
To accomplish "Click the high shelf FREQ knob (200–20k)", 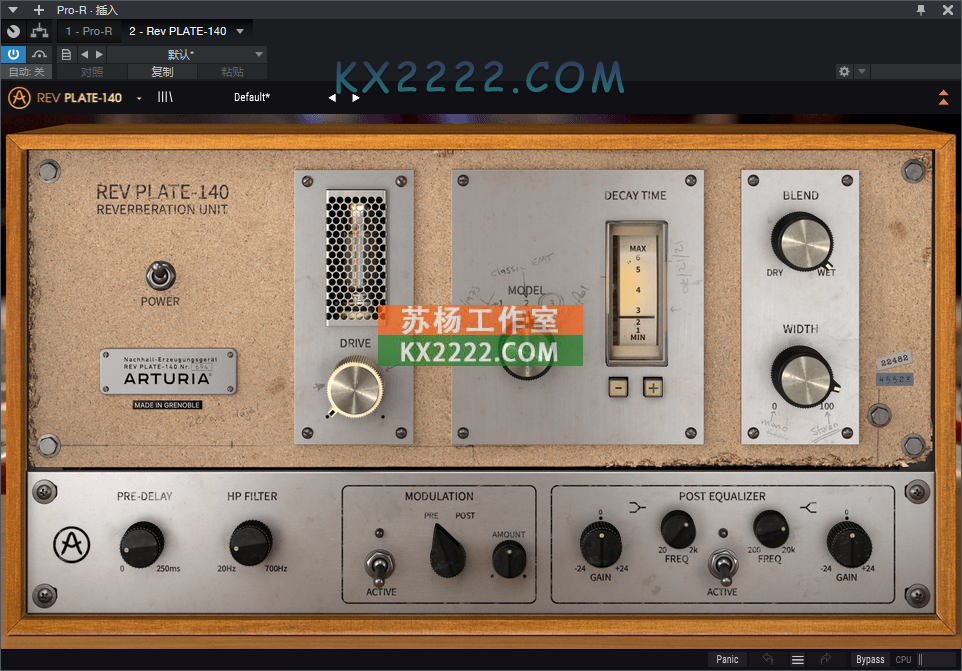I will pos(771,529).
